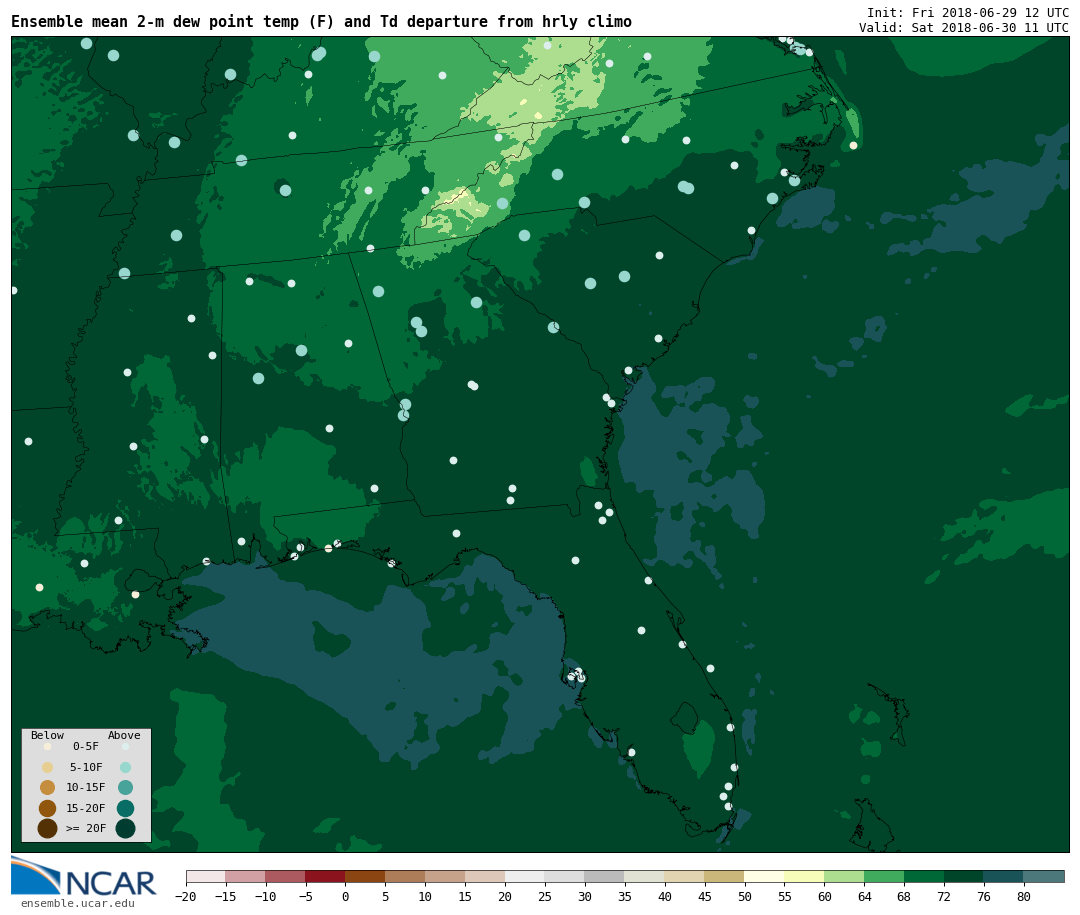Select the Above 0-5F legend dot
Viewport: 1080px width, 915px height.
(x=125, y=746)
